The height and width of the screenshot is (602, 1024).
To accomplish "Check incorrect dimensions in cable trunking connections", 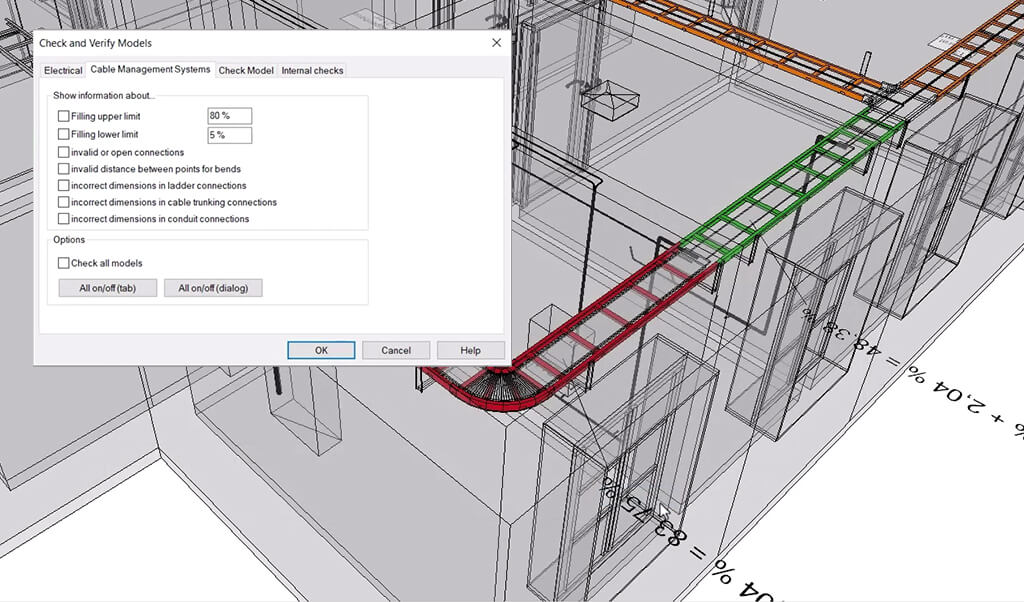I will pyautogui.click(x=64, y=202).
